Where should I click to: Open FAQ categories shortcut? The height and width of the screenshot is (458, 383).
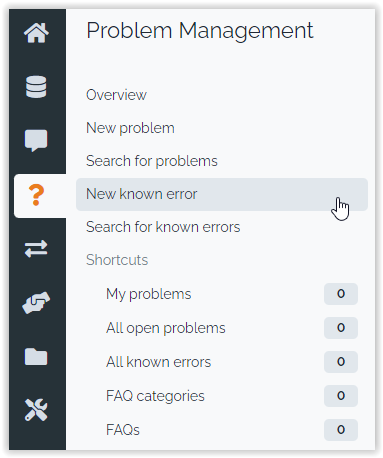click(x=155, y=396)
